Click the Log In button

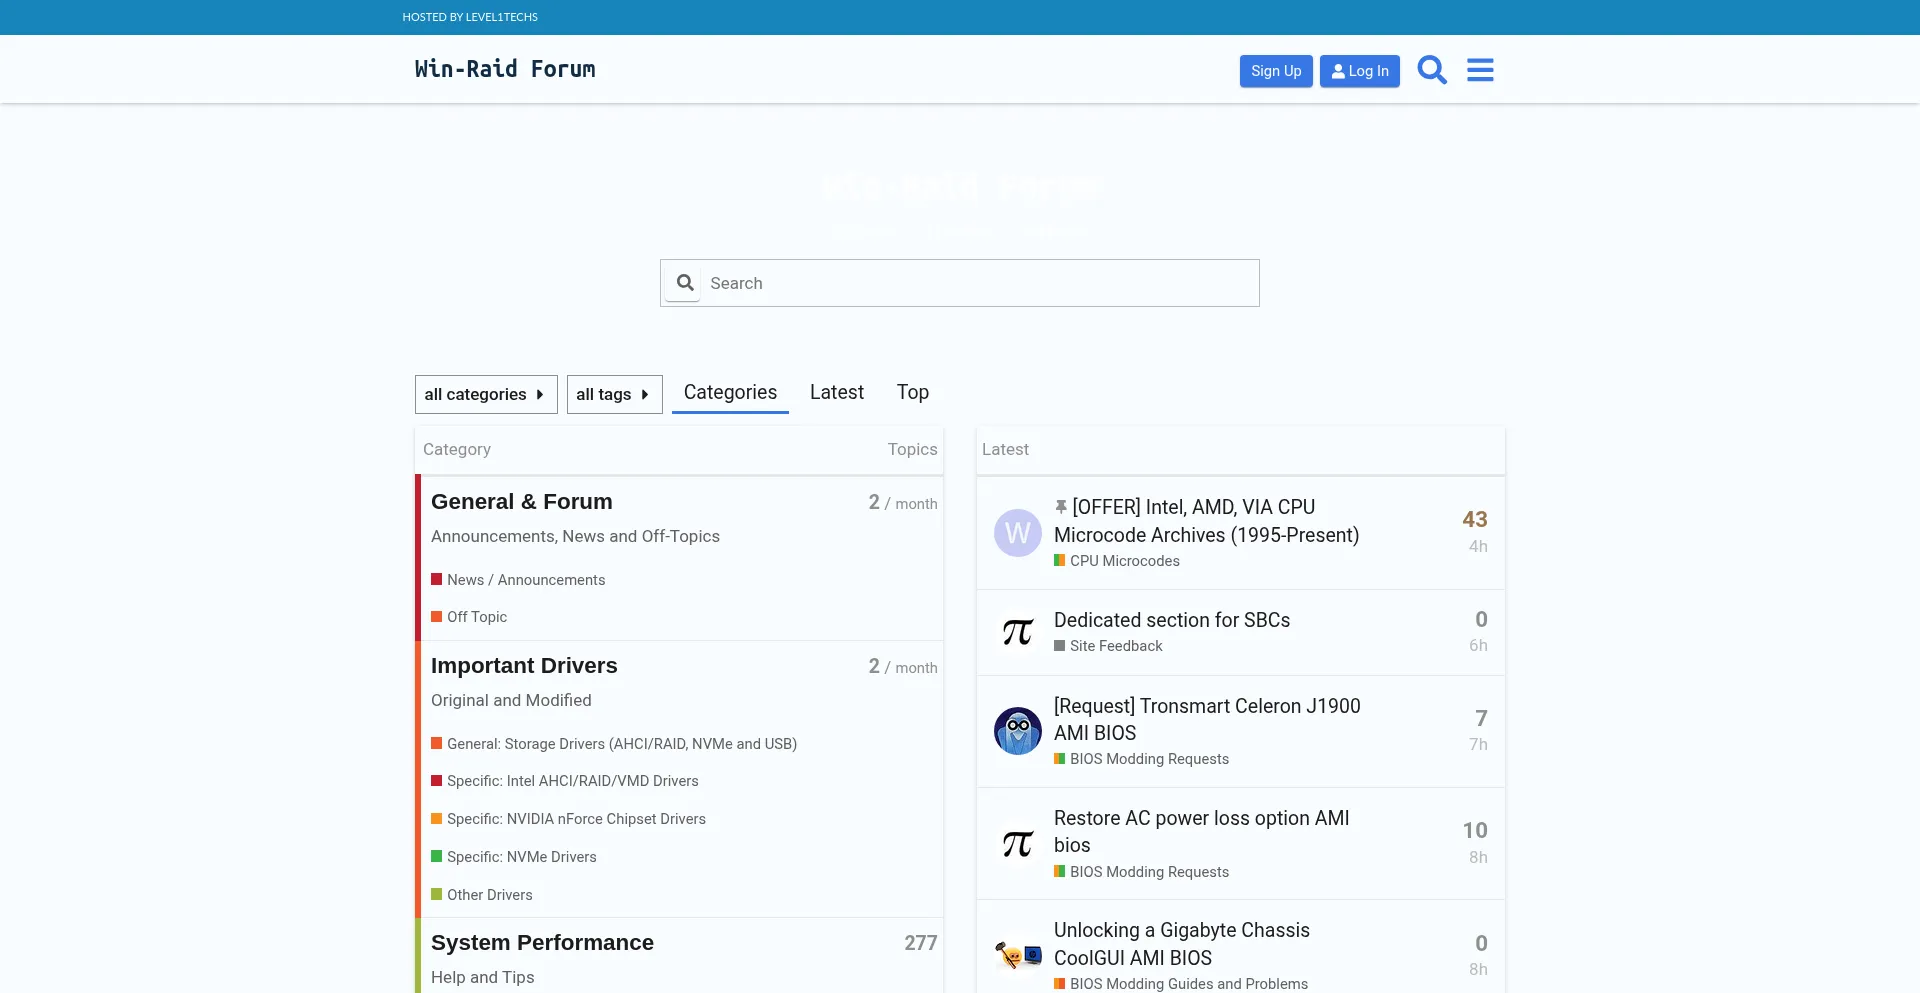tap(1360, 71)
